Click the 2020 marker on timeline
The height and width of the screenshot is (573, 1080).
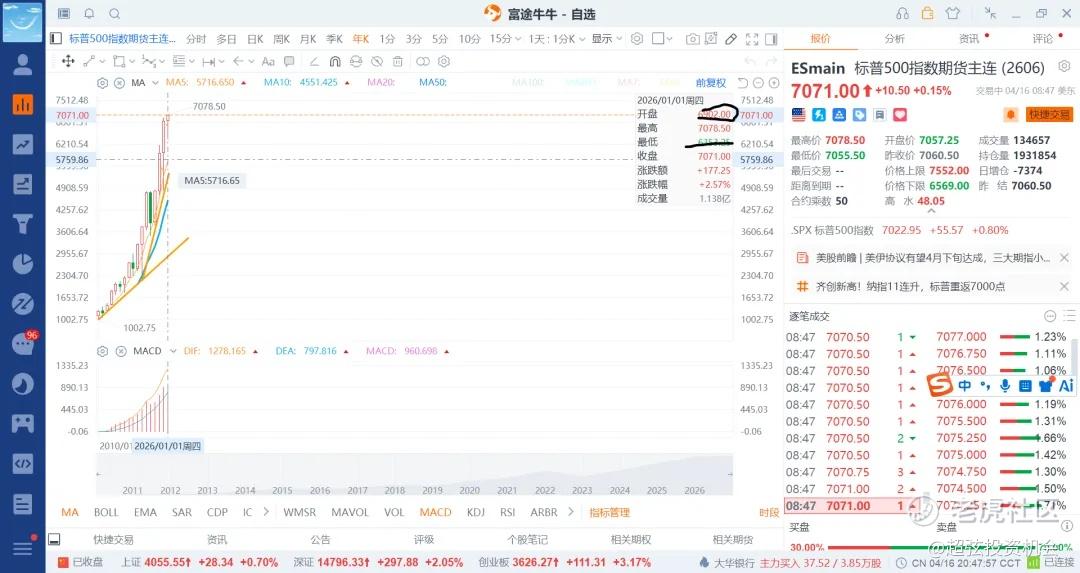coord(469,490)
